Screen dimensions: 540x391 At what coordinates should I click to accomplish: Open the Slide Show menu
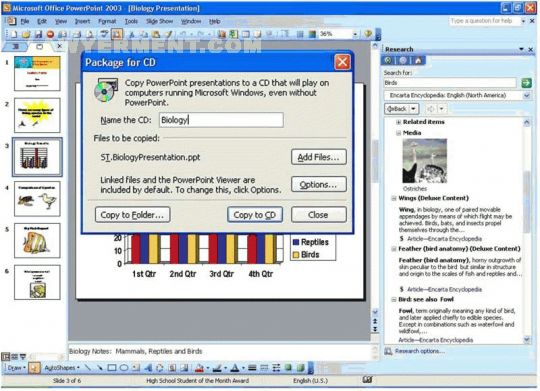159,21
